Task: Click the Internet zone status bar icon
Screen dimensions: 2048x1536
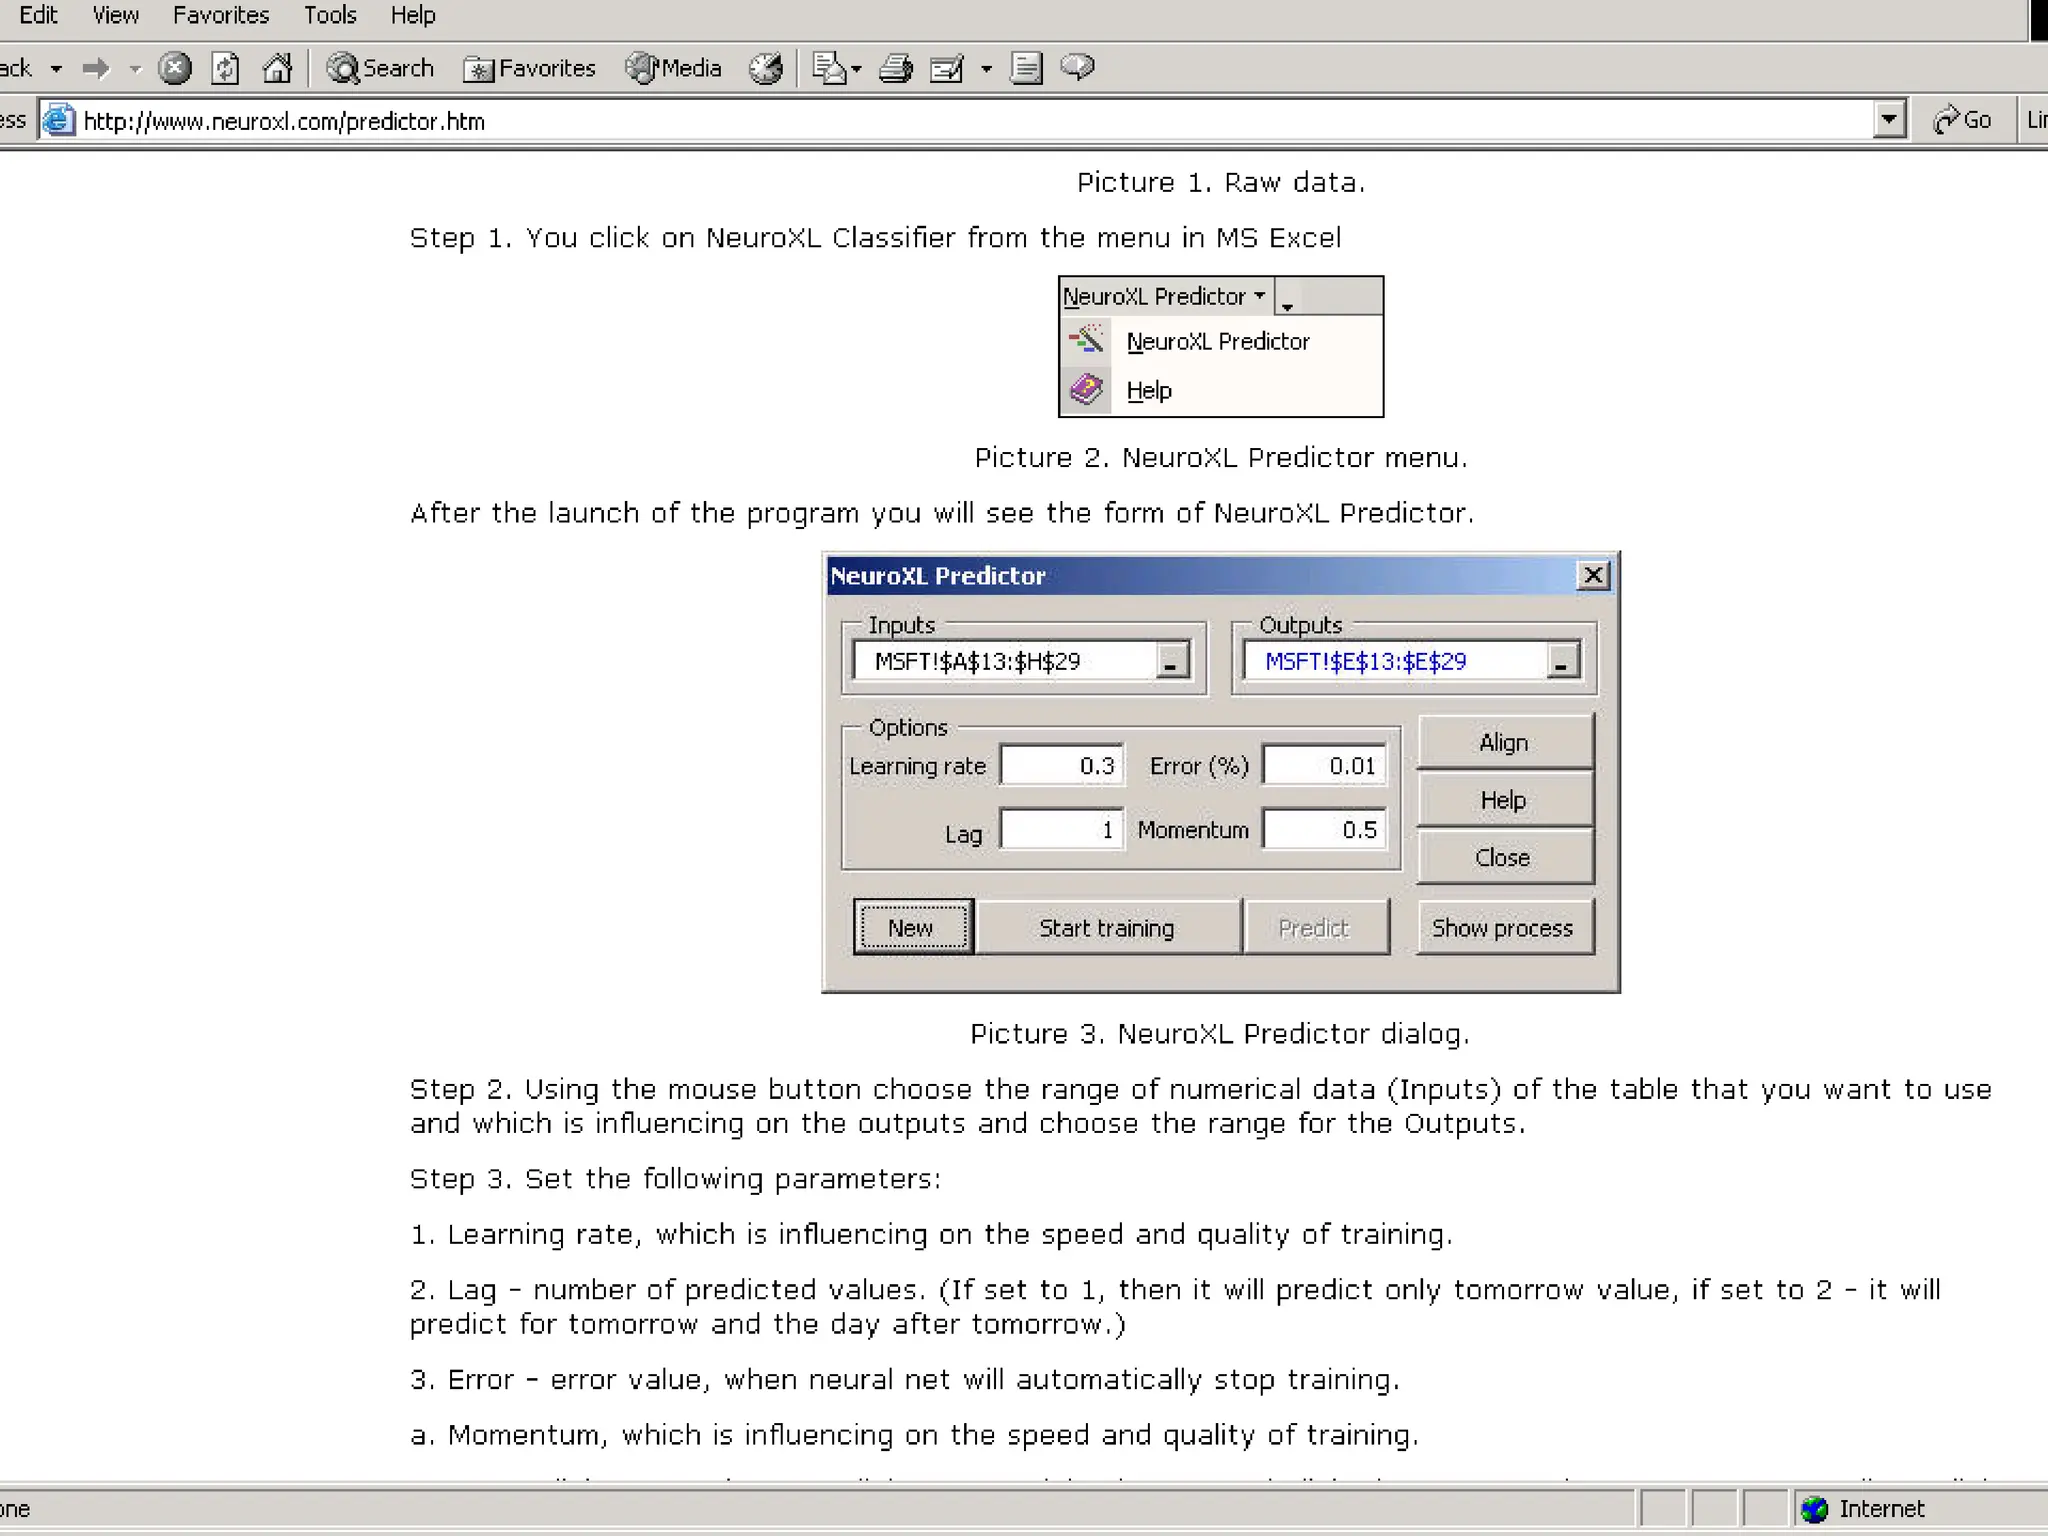Action: 1814,1508
